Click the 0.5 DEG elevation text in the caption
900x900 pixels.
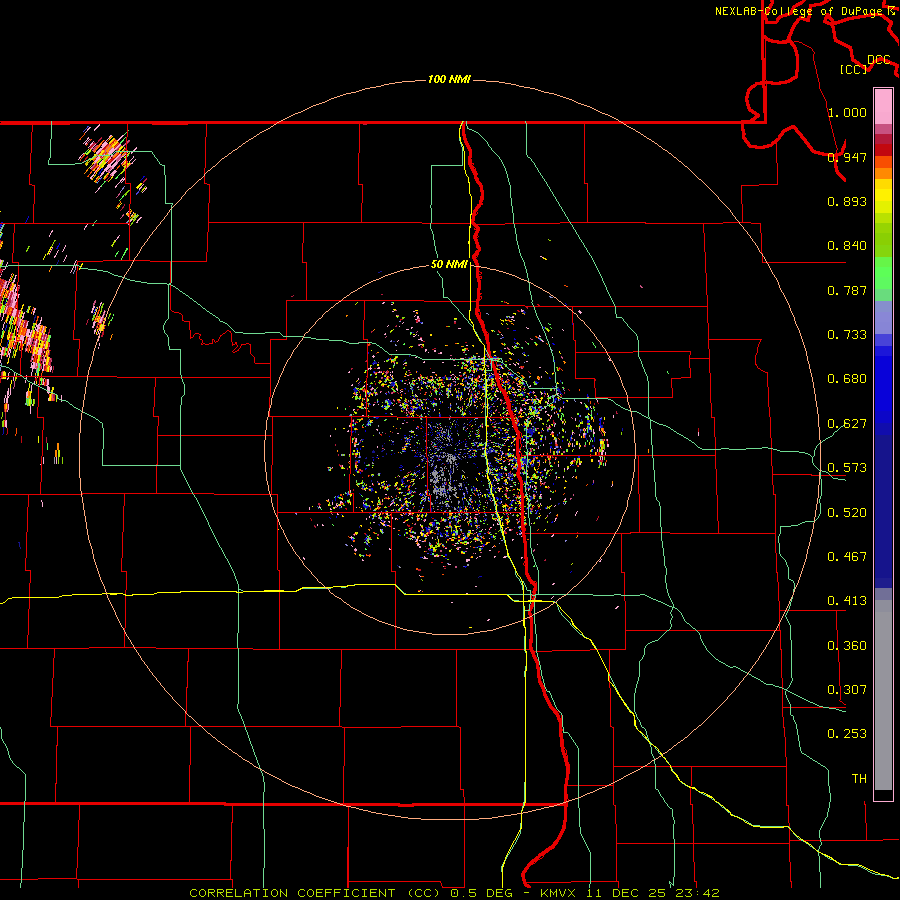(x=481, y=893)
